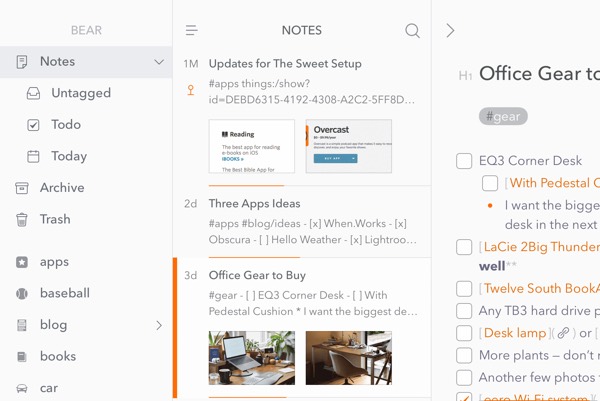
Task: Uncheck the eero Wi-Fi system checkbox
Action: click(464, 397)
